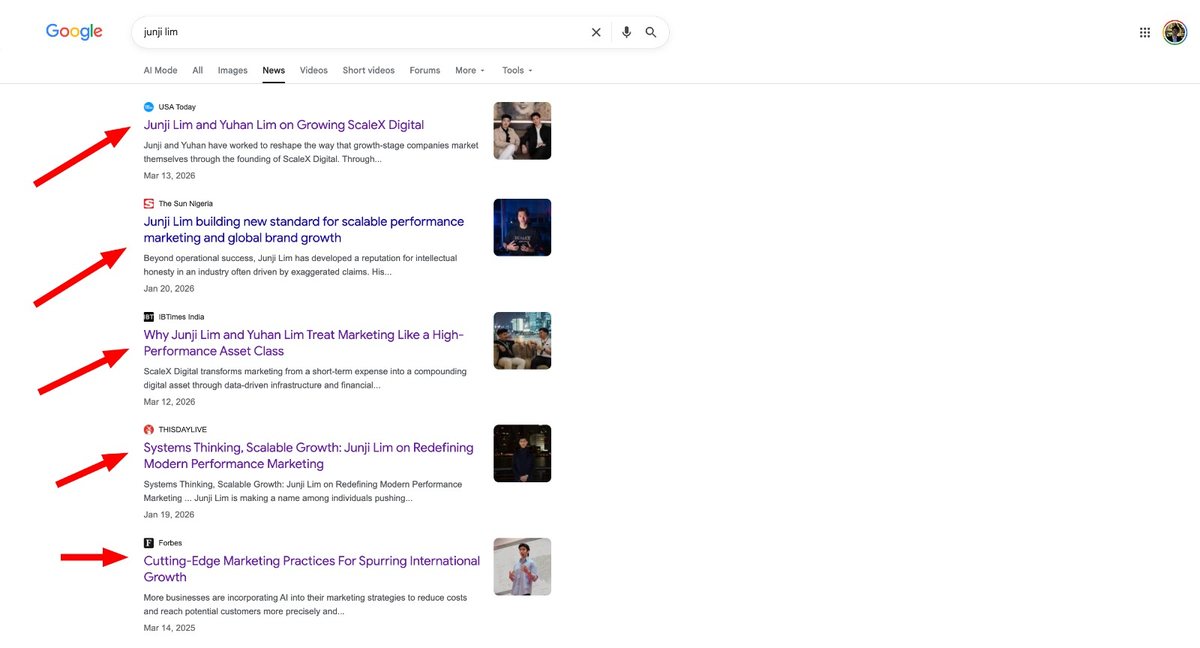This screenshot has width=1200, height=648.
Task: Click snippet 'Beyond operational success, Junji Lim'
Action: (x=300, y=265)
